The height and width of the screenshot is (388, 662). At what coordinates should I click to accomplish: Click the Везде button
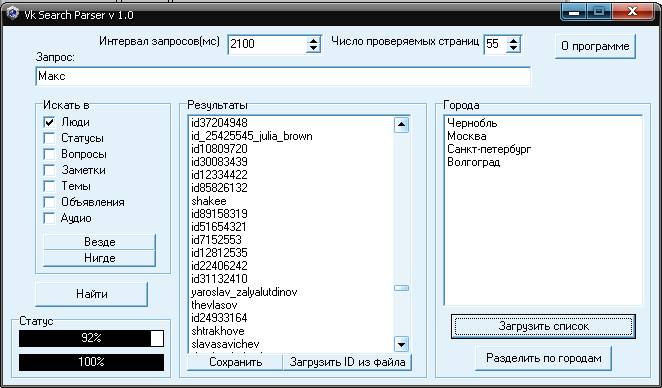pyautogui.click(x=100, y=242)
